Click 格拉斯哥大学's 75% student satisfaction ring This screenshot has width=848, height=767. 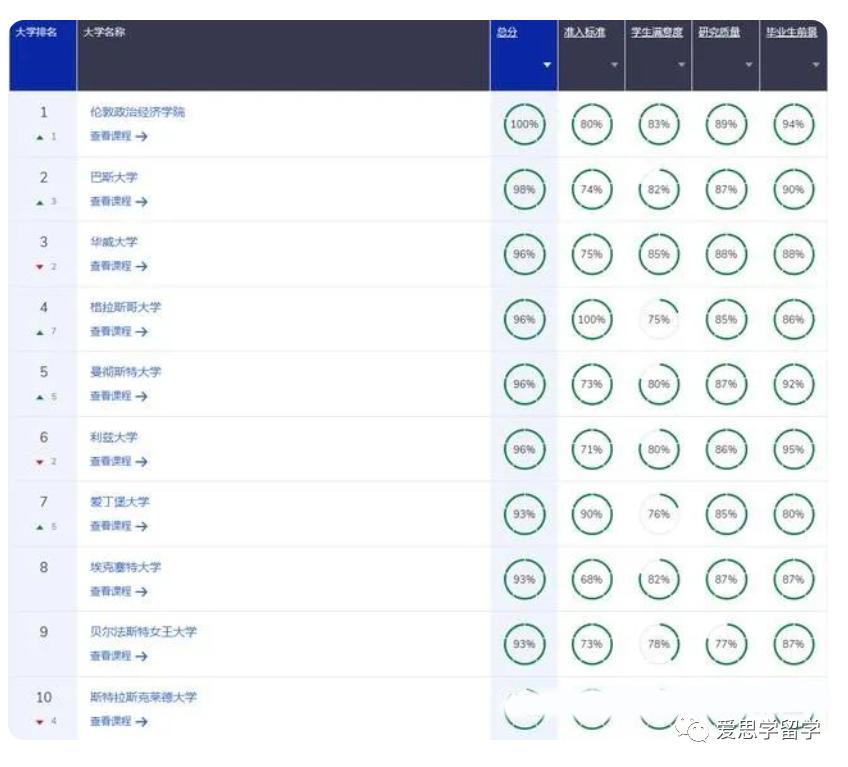[659, 319]
